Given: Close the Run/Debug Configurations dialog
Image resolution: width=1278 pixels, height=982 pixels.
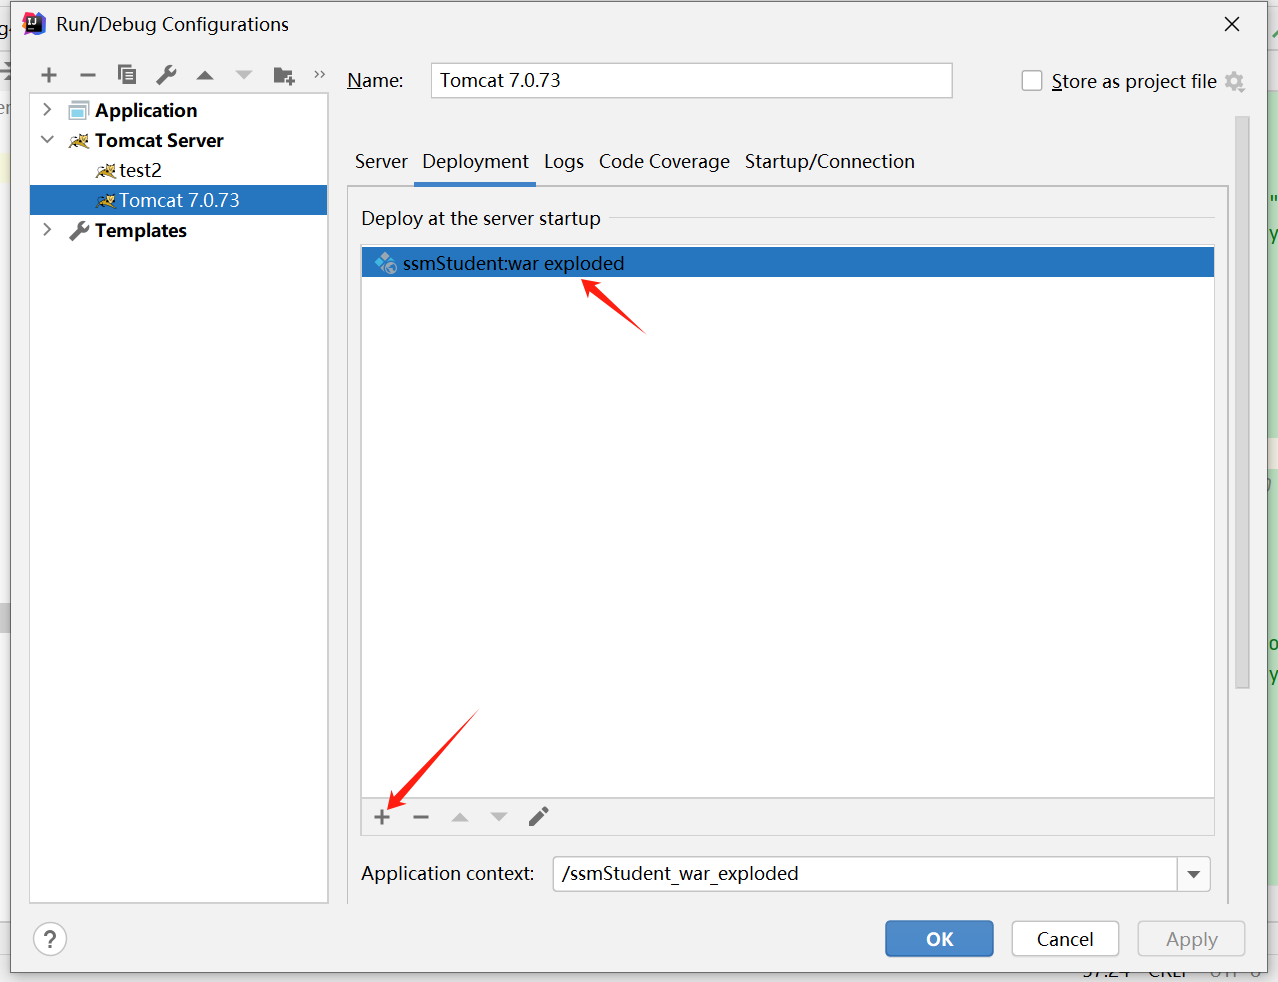Looking at the screenshot, I should (x=1232, y=24).
